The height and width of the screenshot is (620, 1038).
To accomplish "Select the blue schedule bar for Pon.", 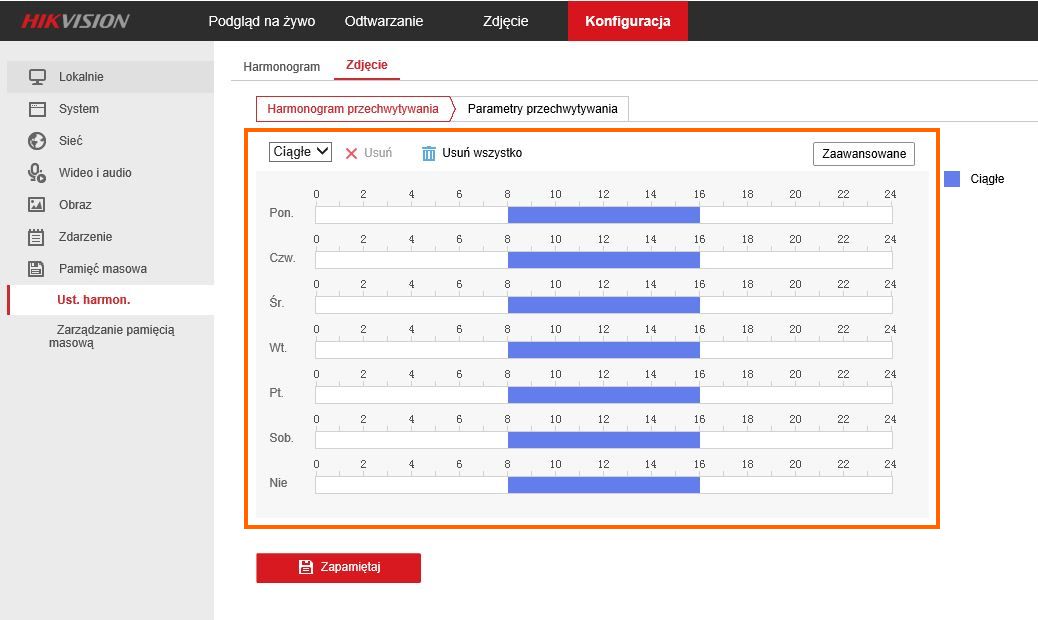I will pos(603,215).
